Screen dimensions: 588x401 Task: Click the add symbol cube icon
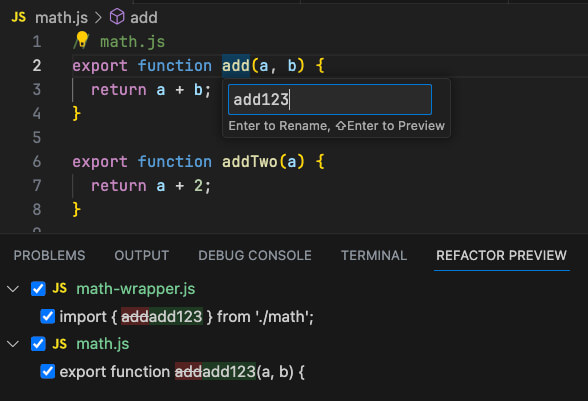(117, 17)
